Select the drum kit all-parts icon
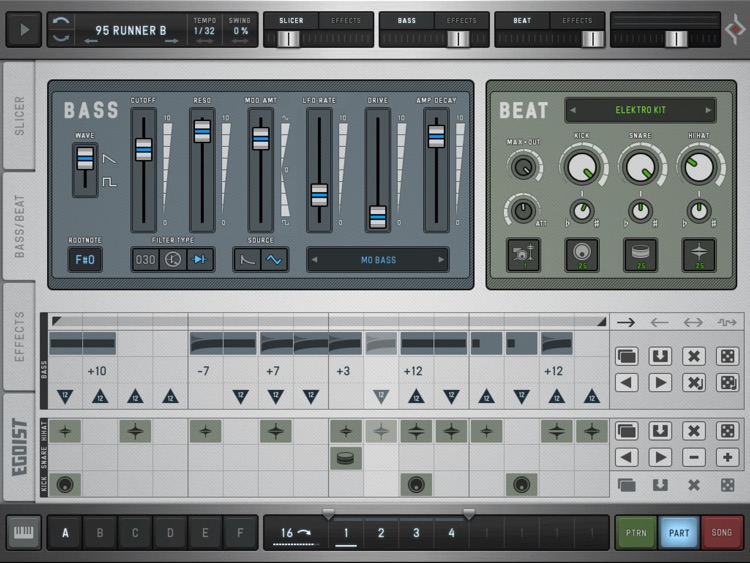750x563 pixels. pyautogui.click(x=523, y=254)
